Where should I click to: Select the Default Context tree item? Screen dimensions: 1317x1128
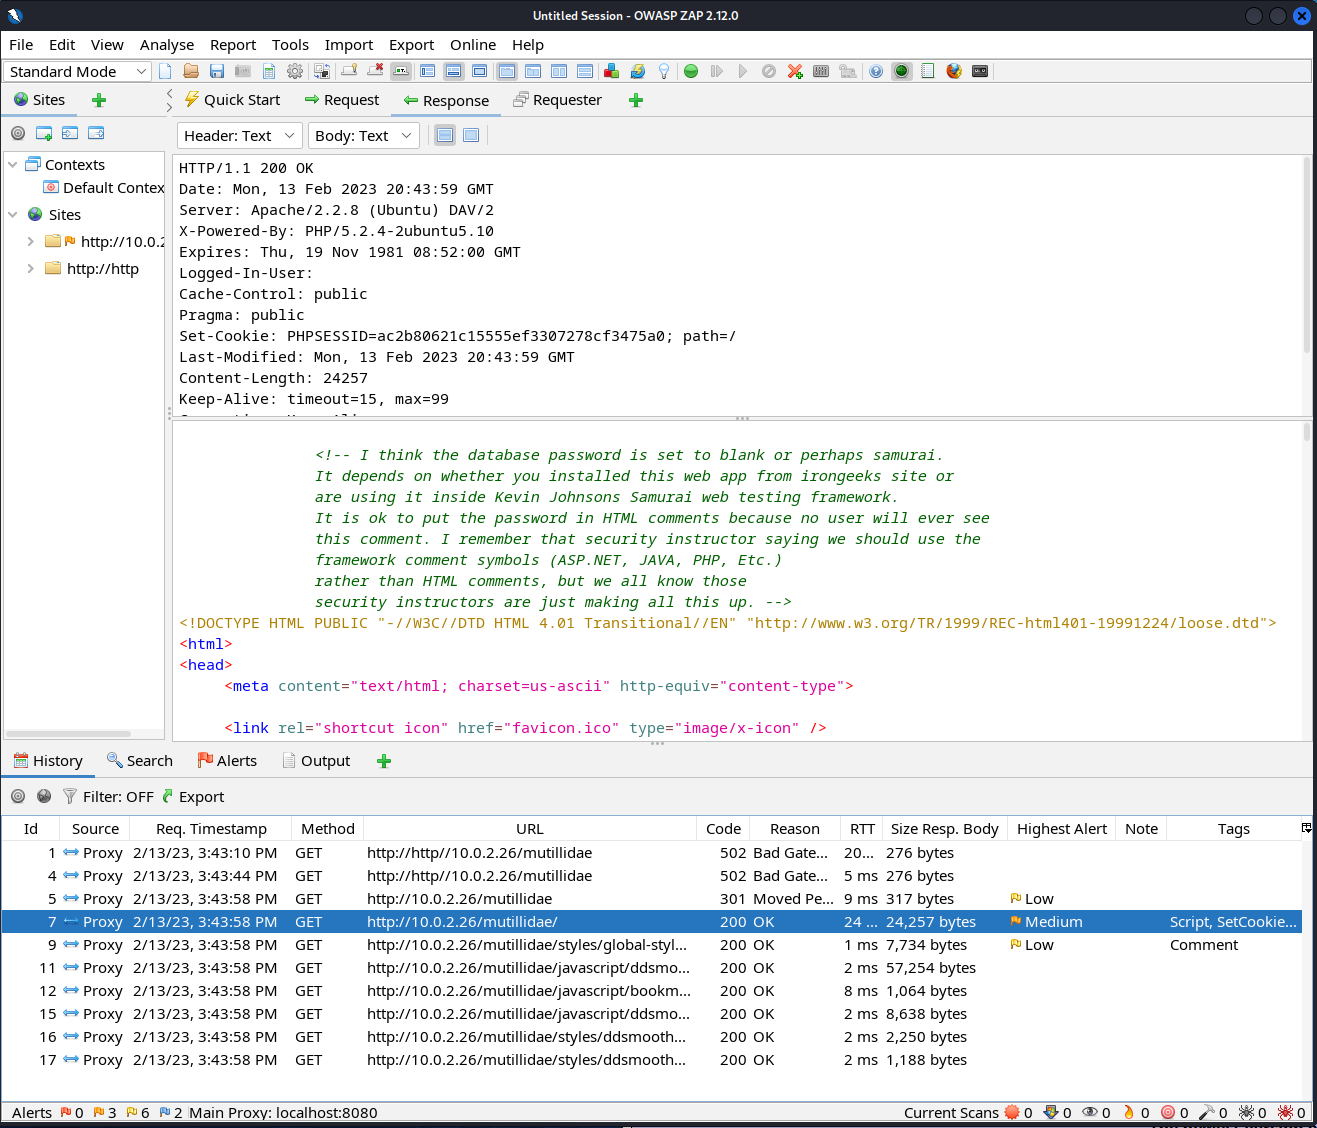click(x=104, y=188)
